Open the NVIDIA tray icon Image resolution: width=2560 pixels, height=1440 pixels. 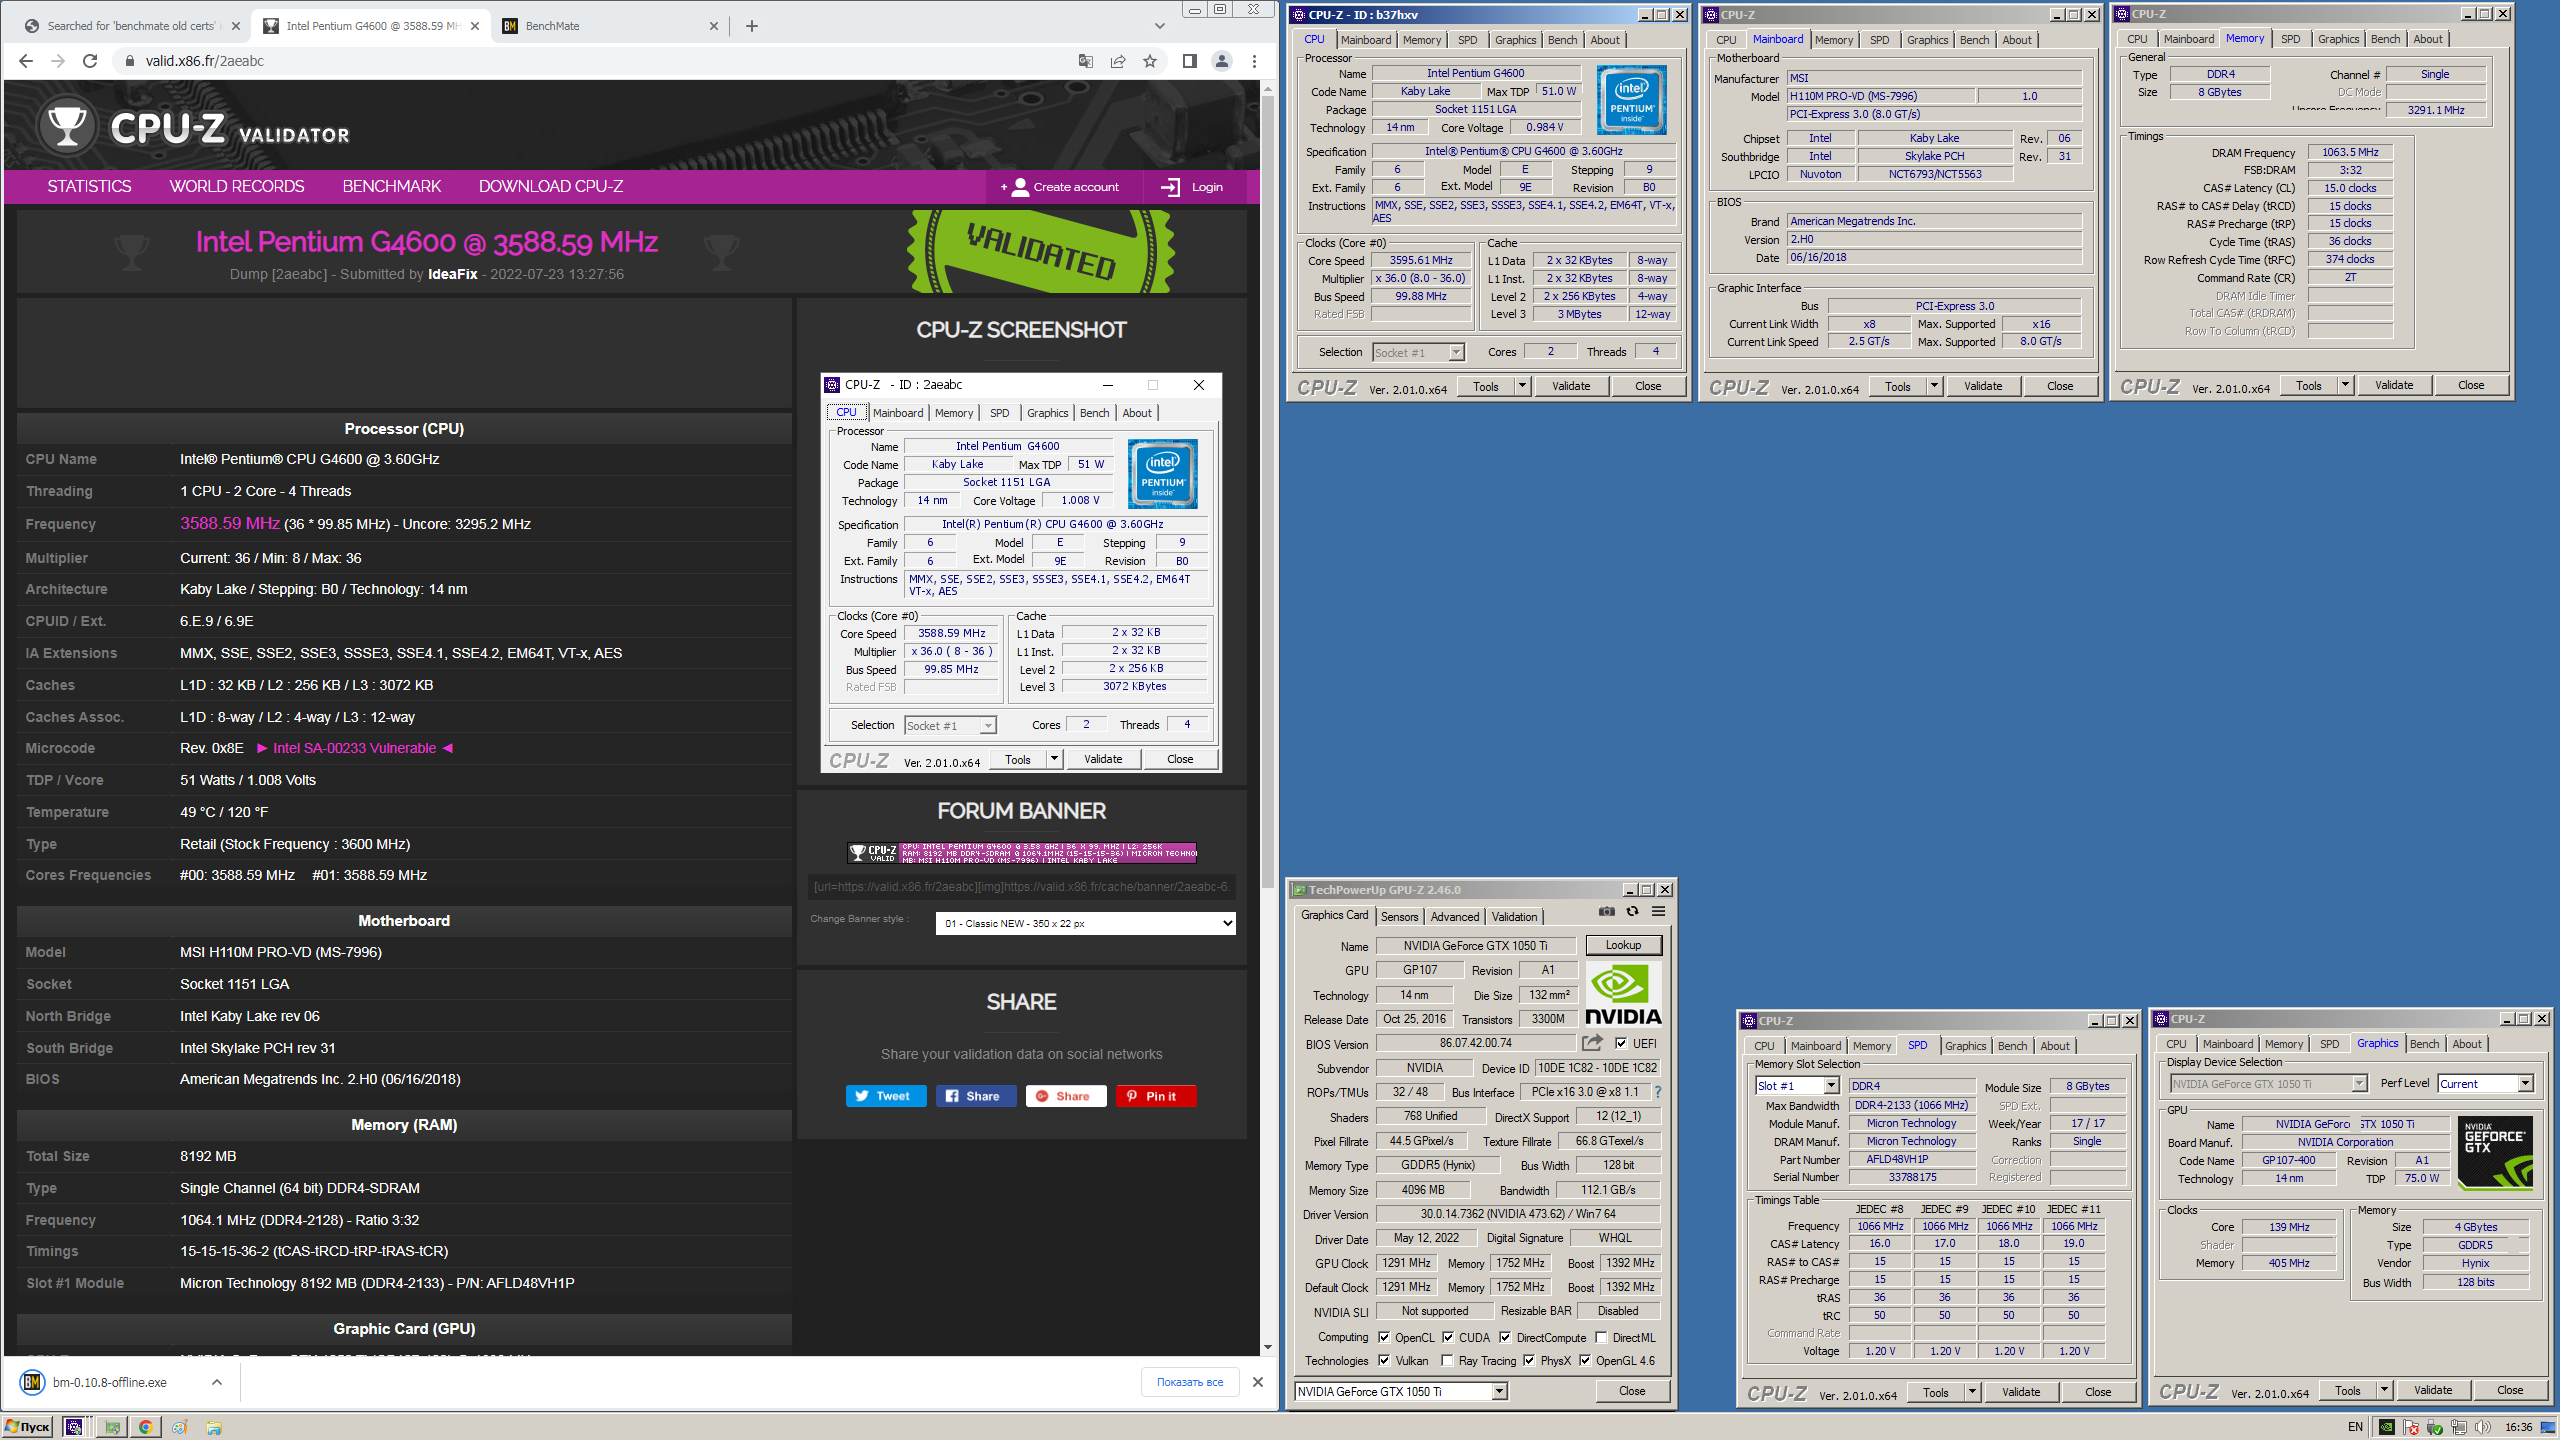pyautogui.click(x=2387, y=1427)
